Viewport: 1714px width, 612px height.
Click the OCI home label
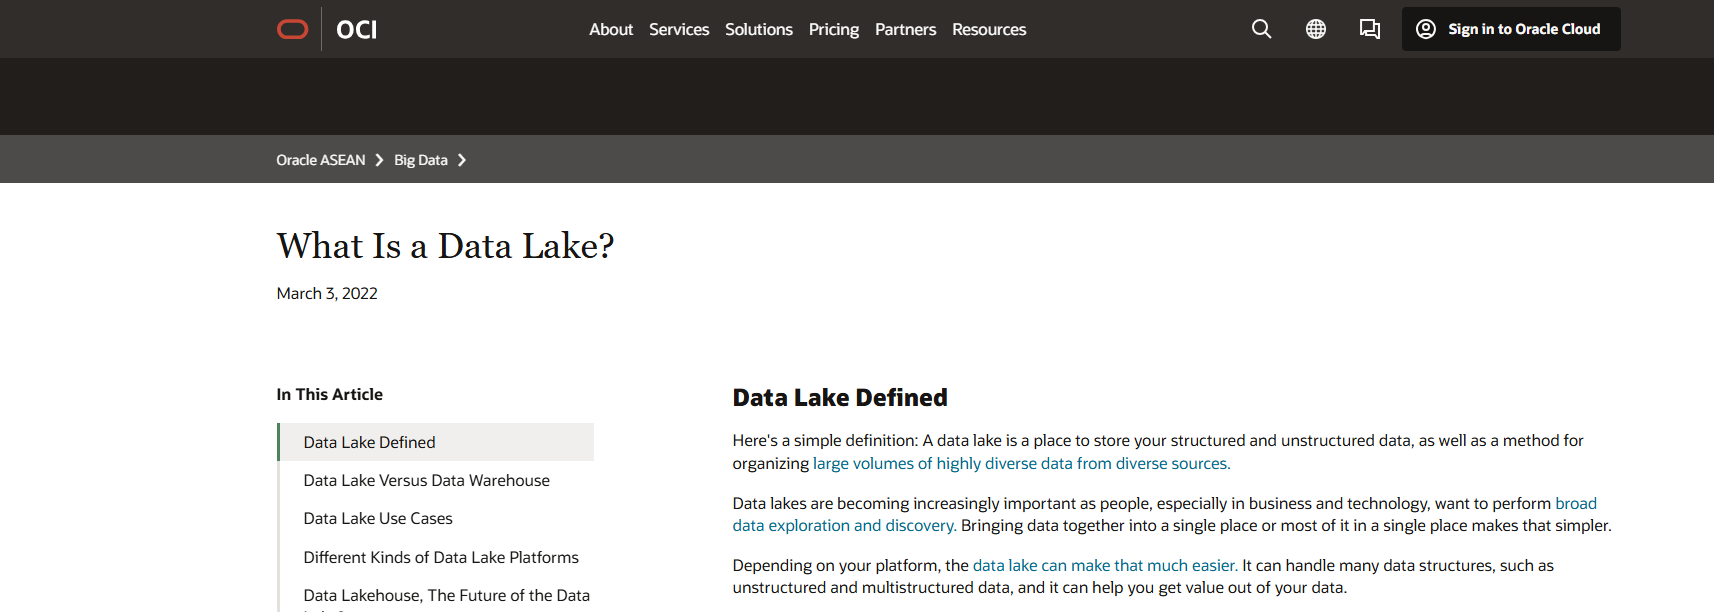click(x=356, y=30)
